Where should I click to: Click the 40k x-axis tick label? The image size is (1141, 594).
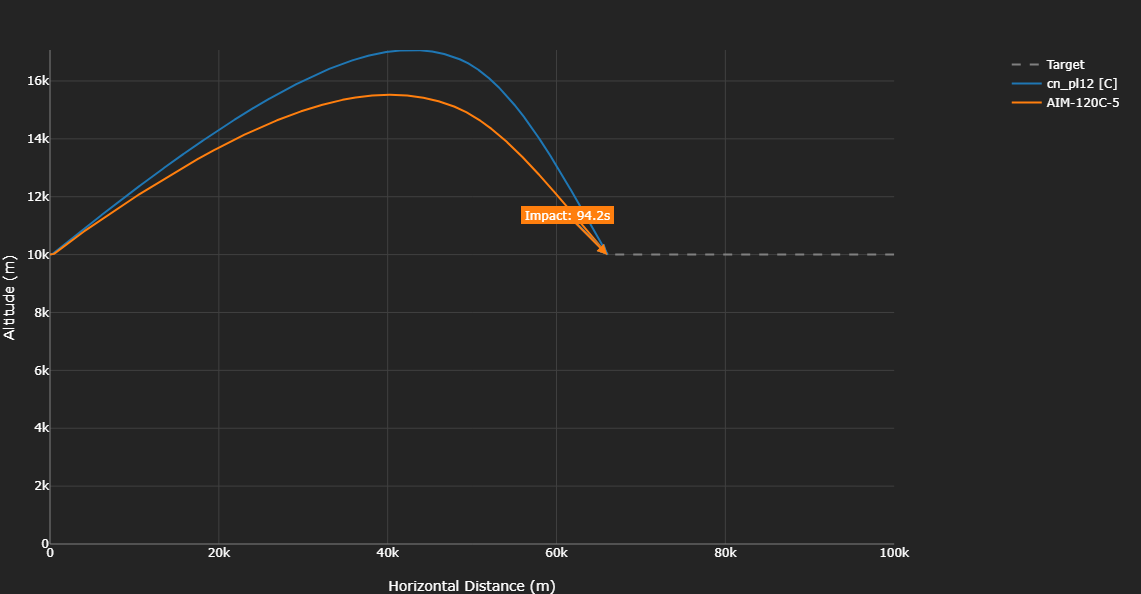pos(388,553)
